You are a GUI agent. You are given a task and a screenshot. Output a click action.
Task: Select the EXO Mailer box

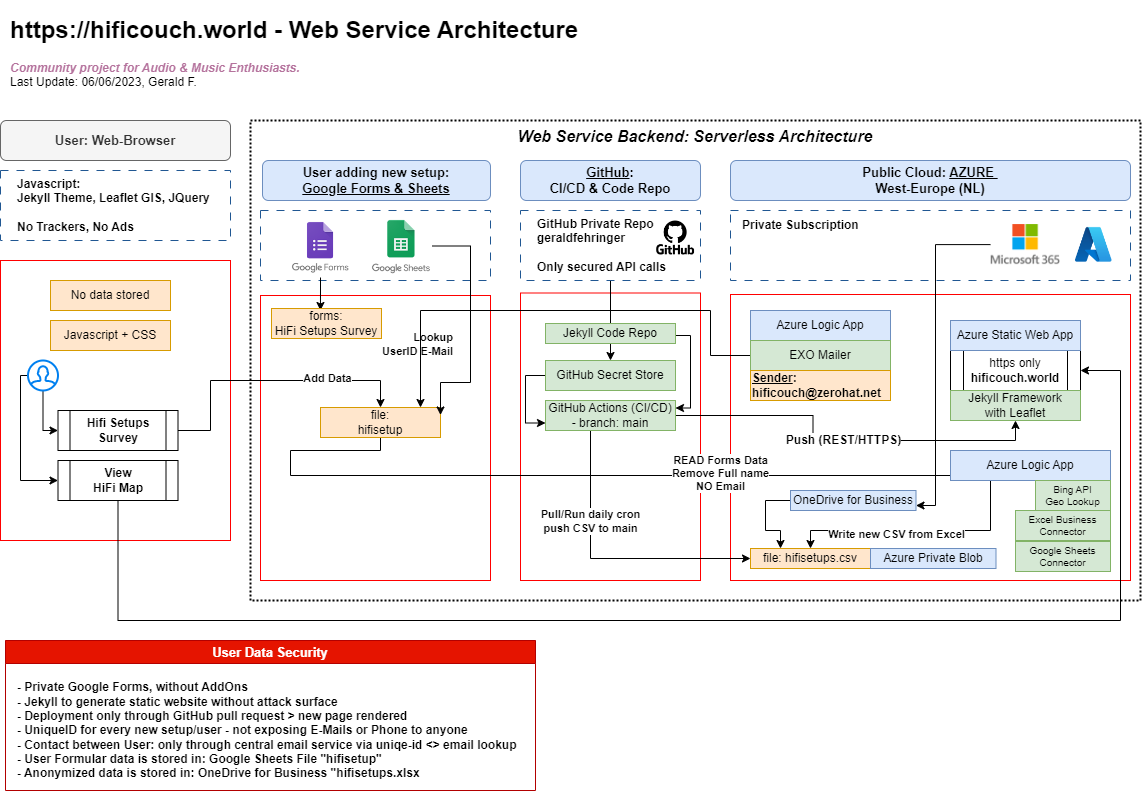click(820, 355)
